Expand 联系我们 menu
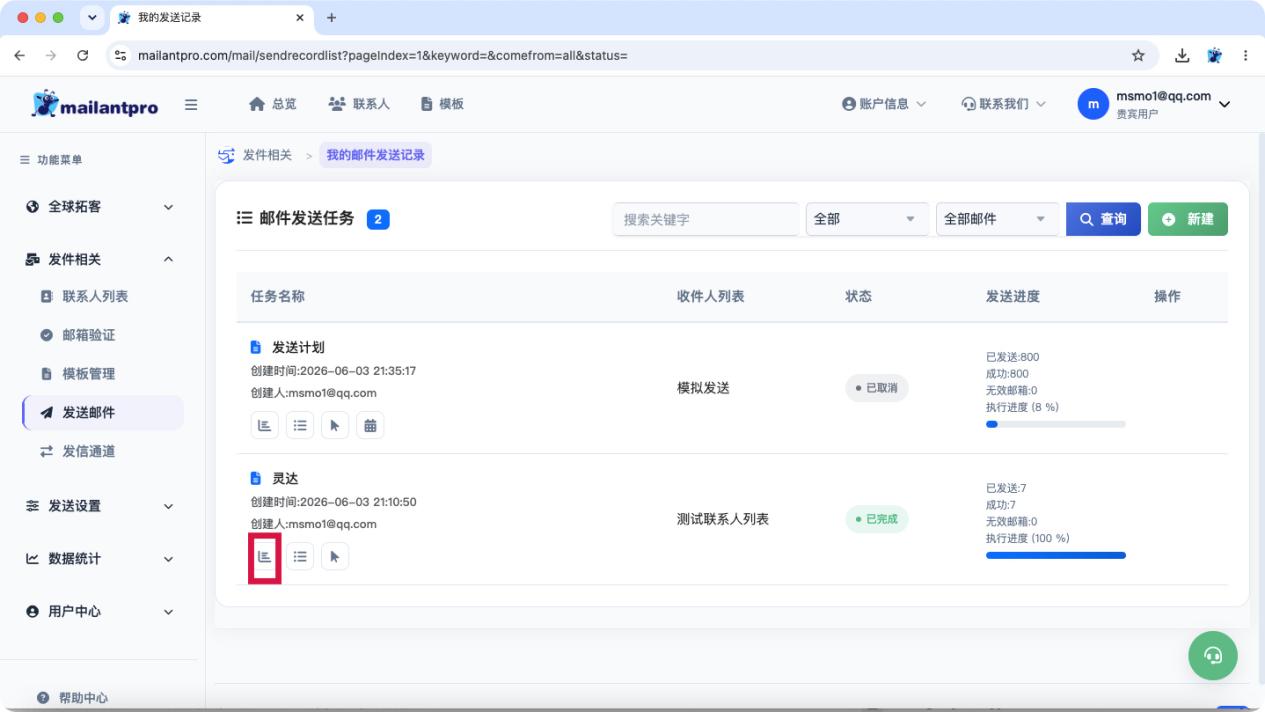 [x=1004, y=104]
